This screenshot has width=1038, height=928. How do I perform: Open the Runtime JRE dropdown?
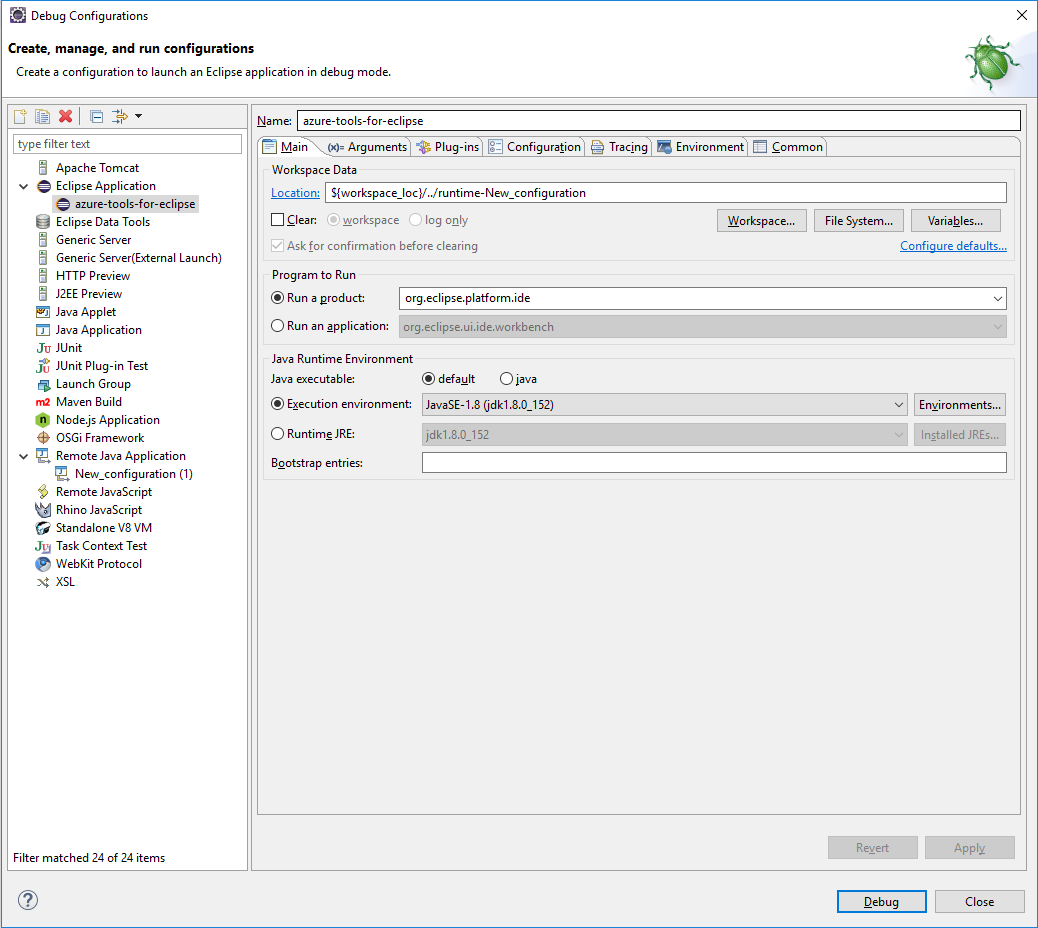coord(665,435)
